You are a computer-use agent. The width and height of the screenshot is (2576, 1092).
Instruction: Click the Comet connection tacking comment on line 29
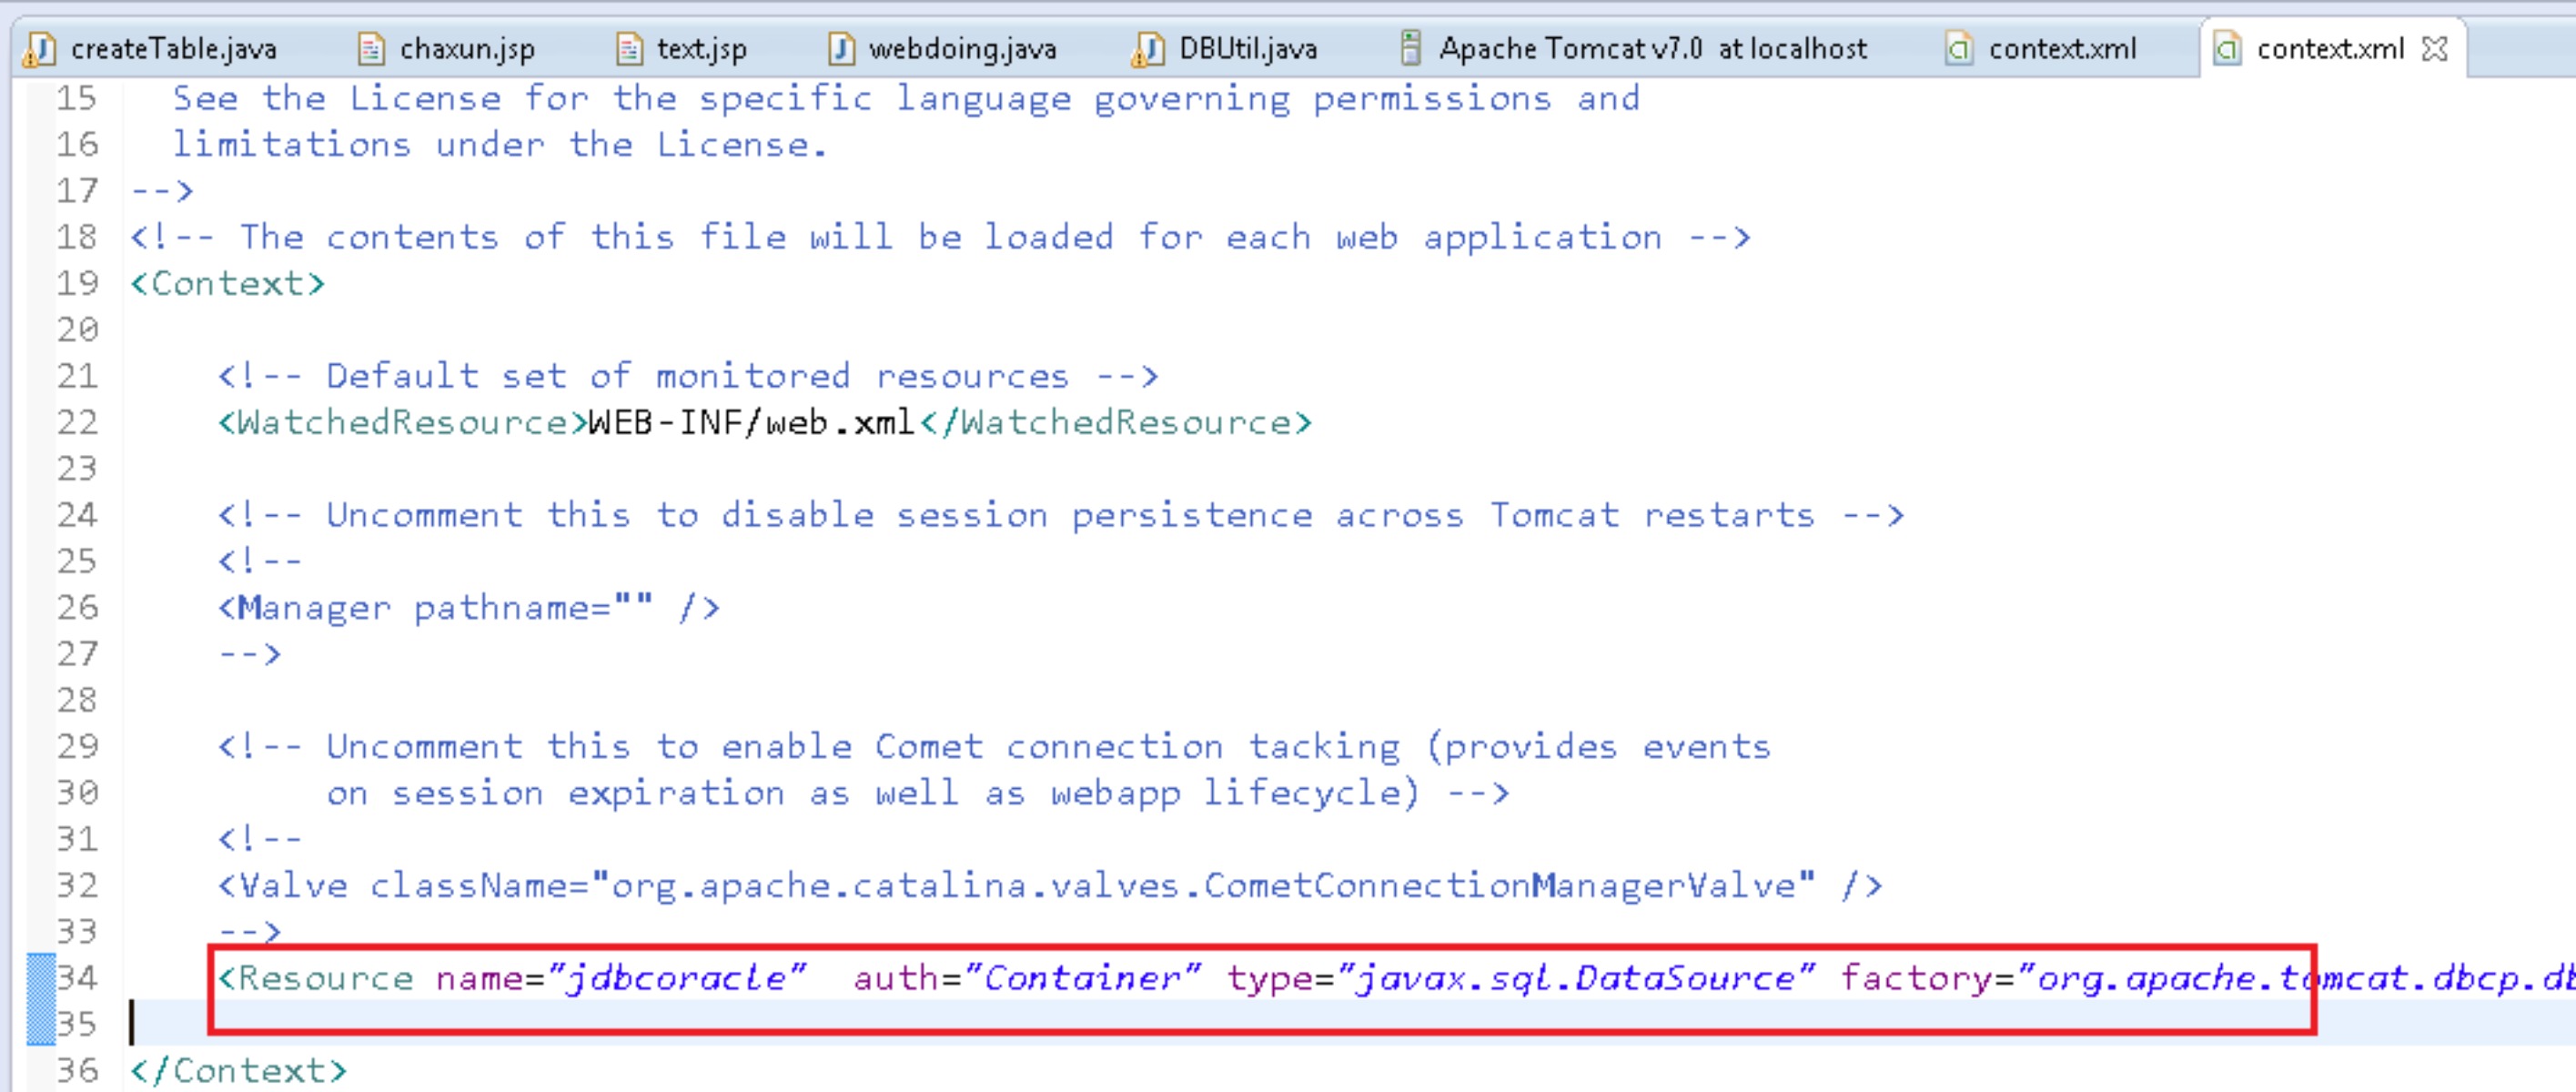994,746
